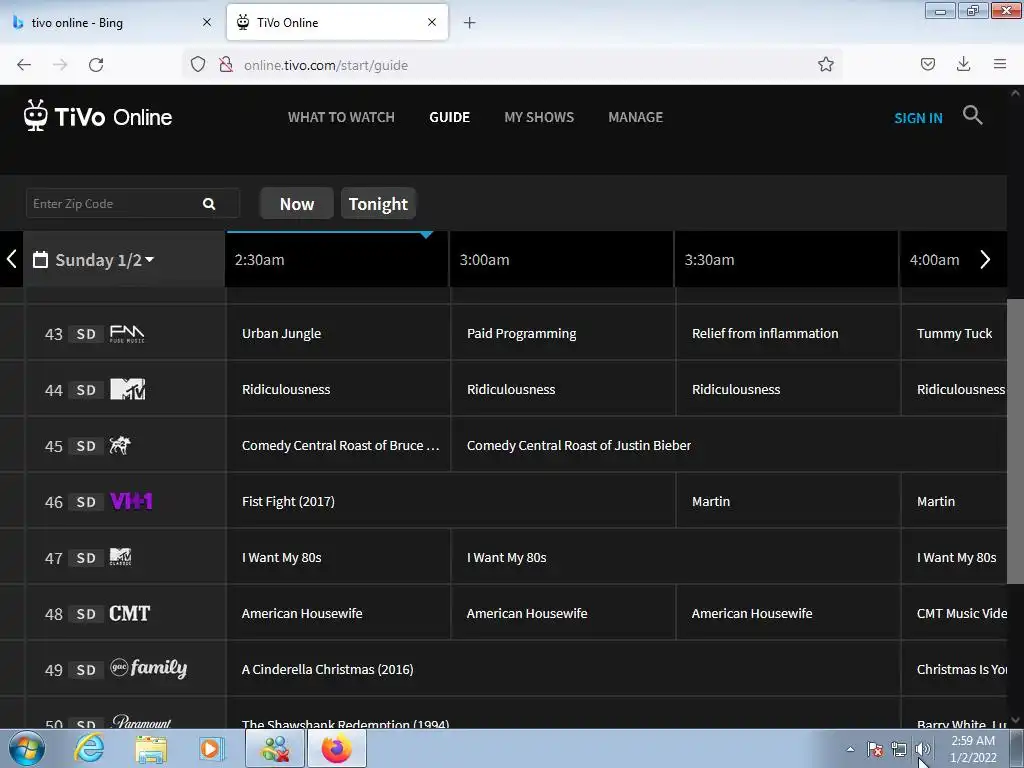Select the channel 45 logo
Viewport: 1024px width, 768px height.
pos(120,445)
